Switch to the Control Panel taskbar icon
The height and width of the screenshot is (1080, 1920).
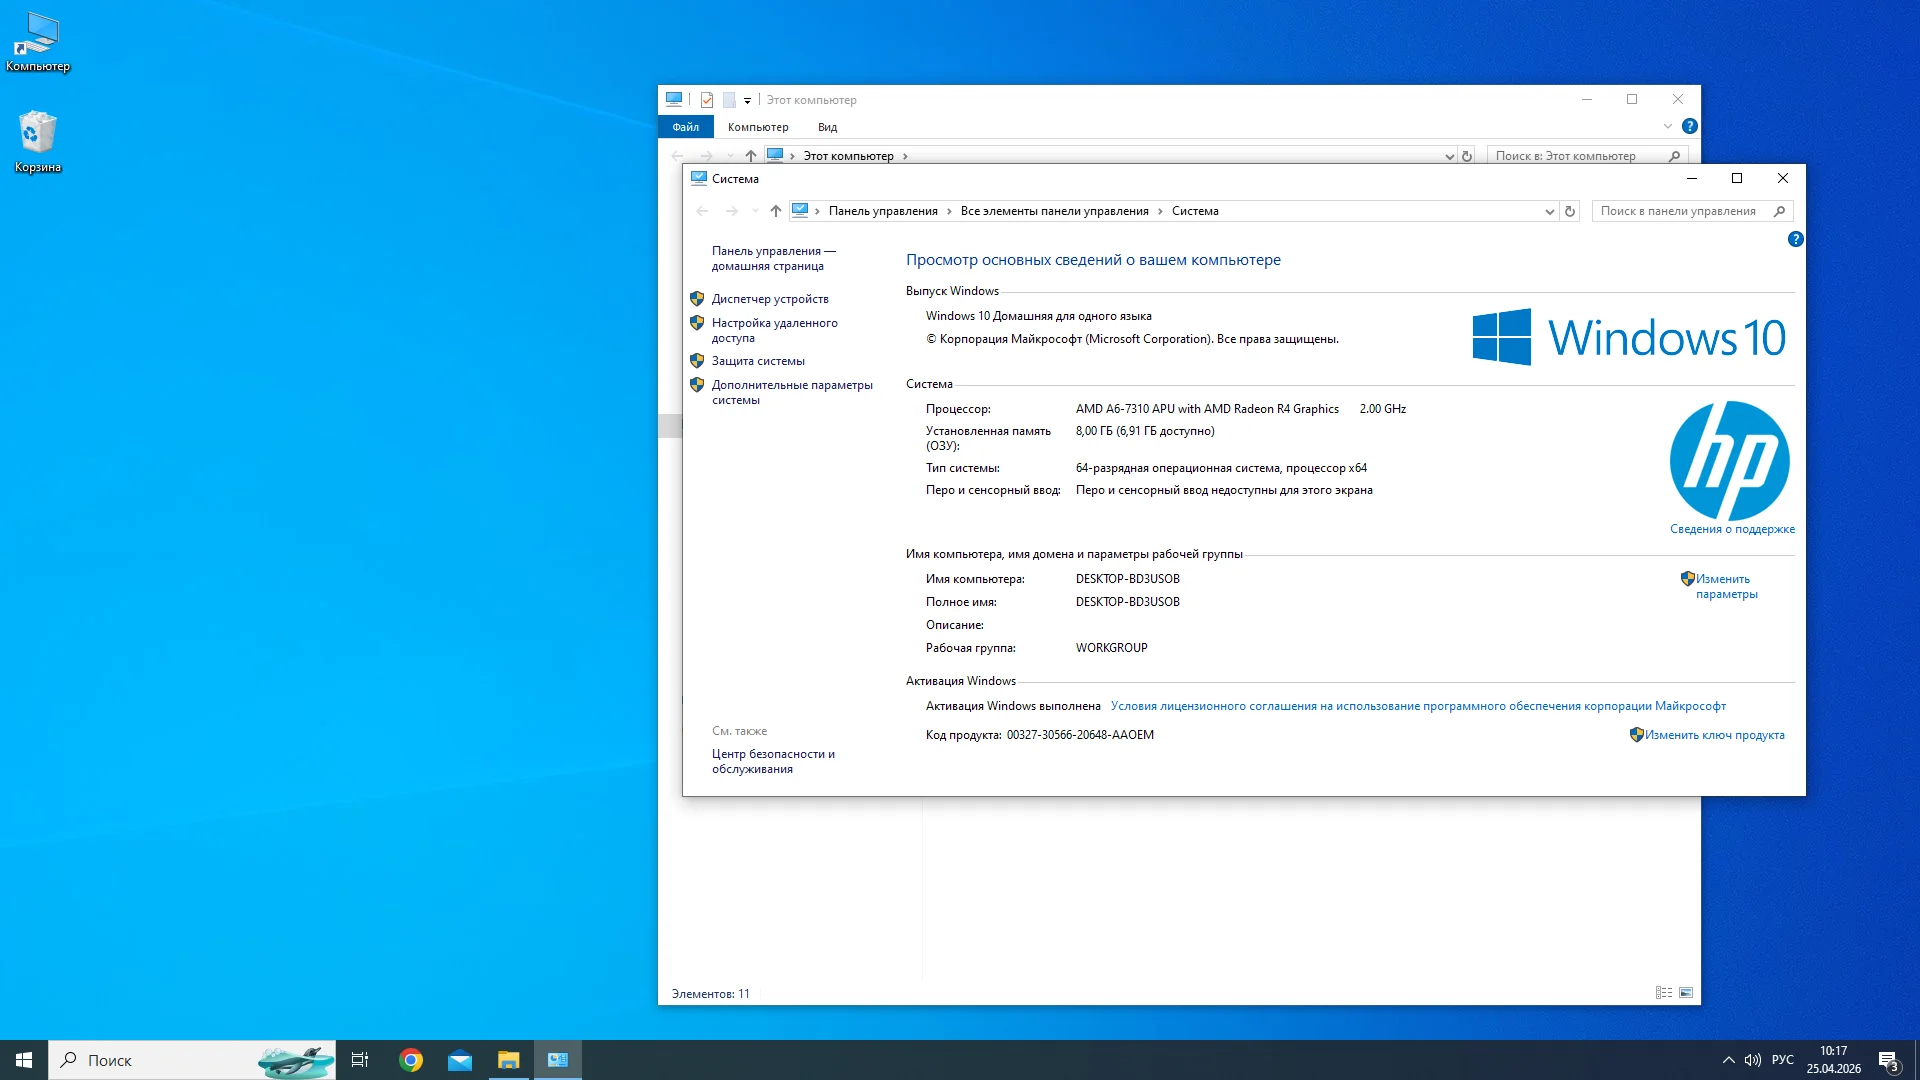(x=558, y=1060)
